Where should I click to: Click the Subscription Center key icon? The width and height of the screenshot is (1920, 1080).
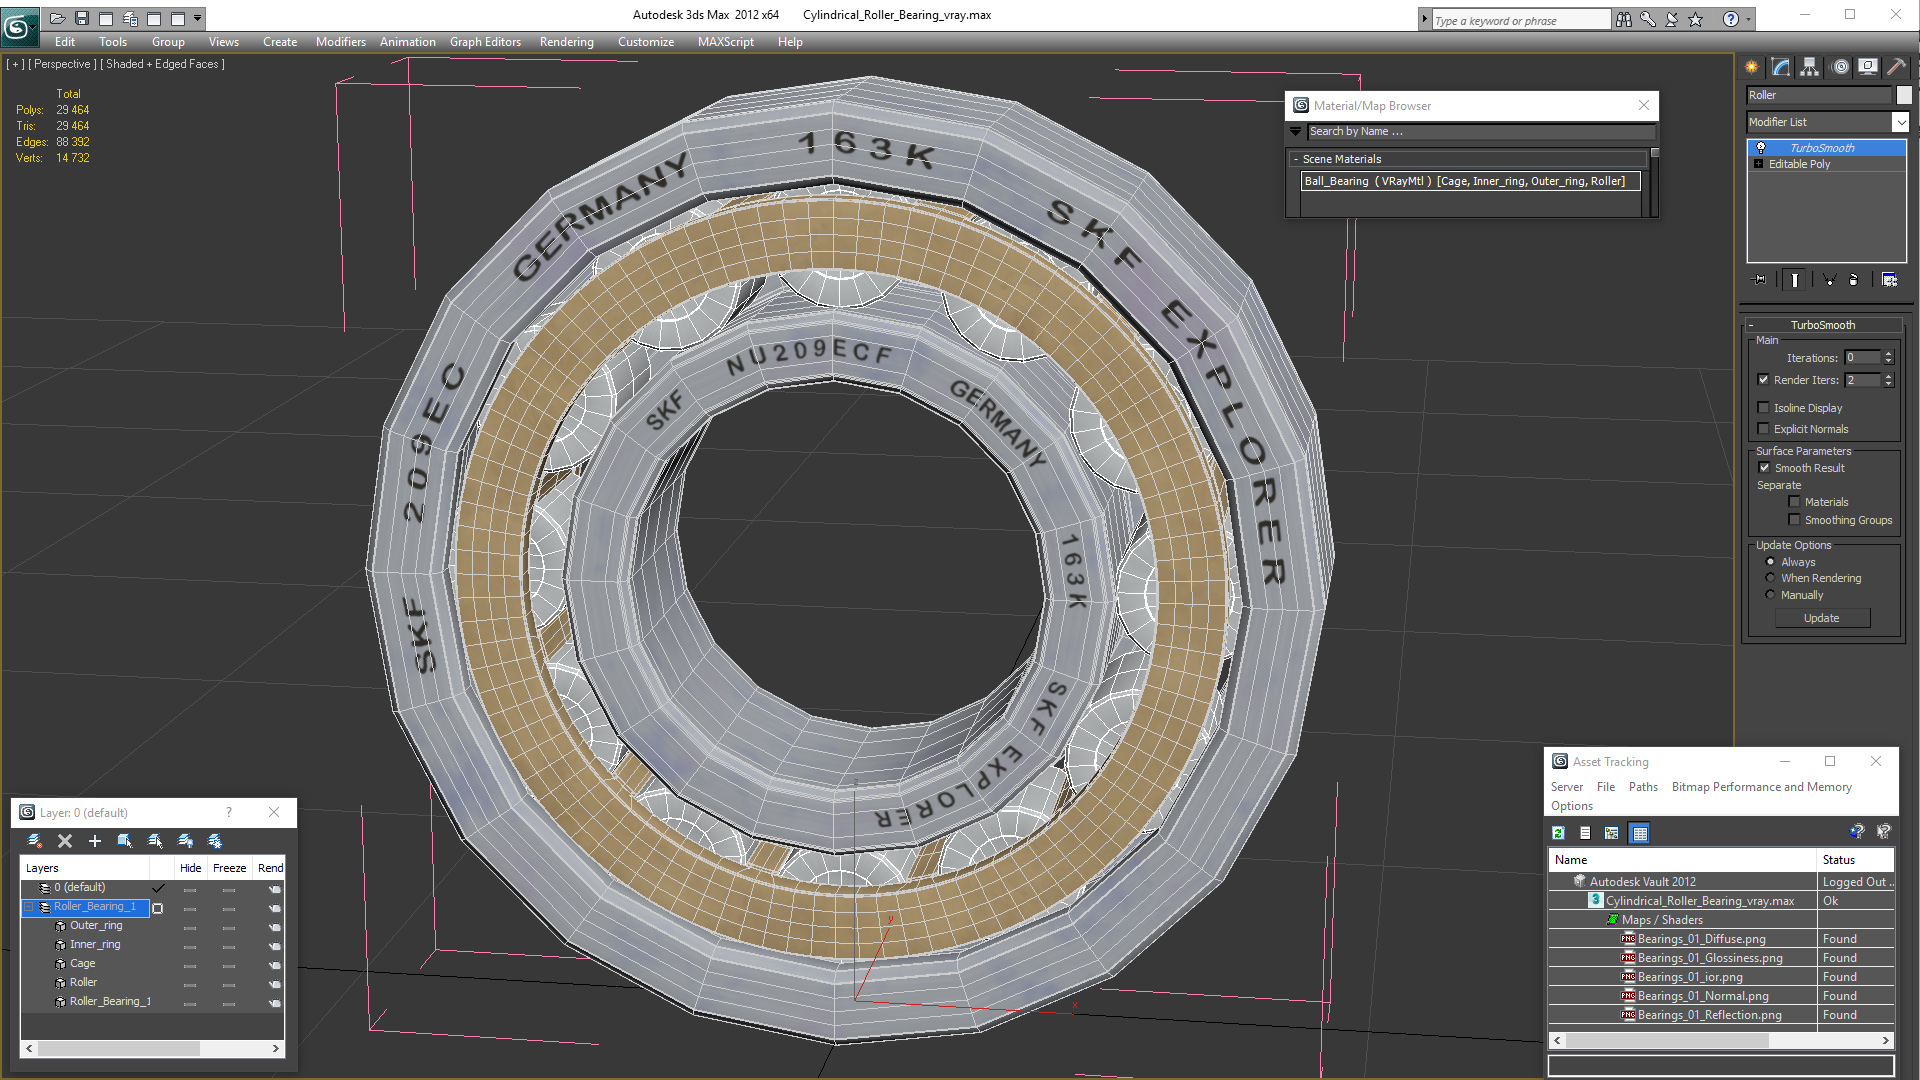pyautogui.click(x=1648, y=19)
